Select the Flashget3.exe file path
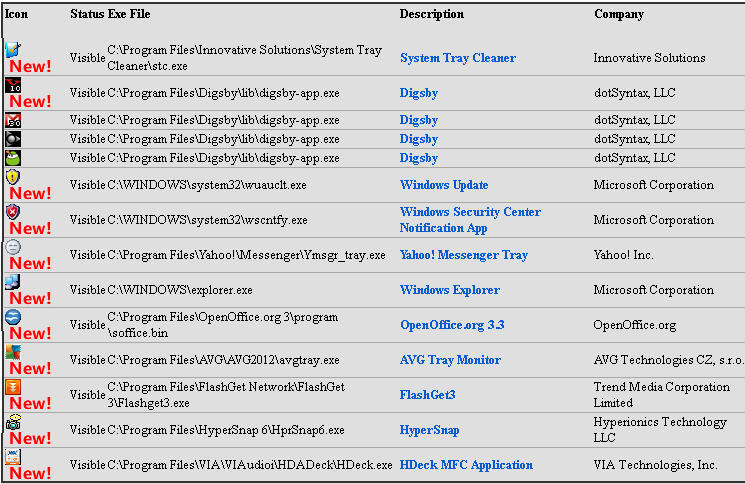Screen dimensions: 745x484 [x=226, y=395]
